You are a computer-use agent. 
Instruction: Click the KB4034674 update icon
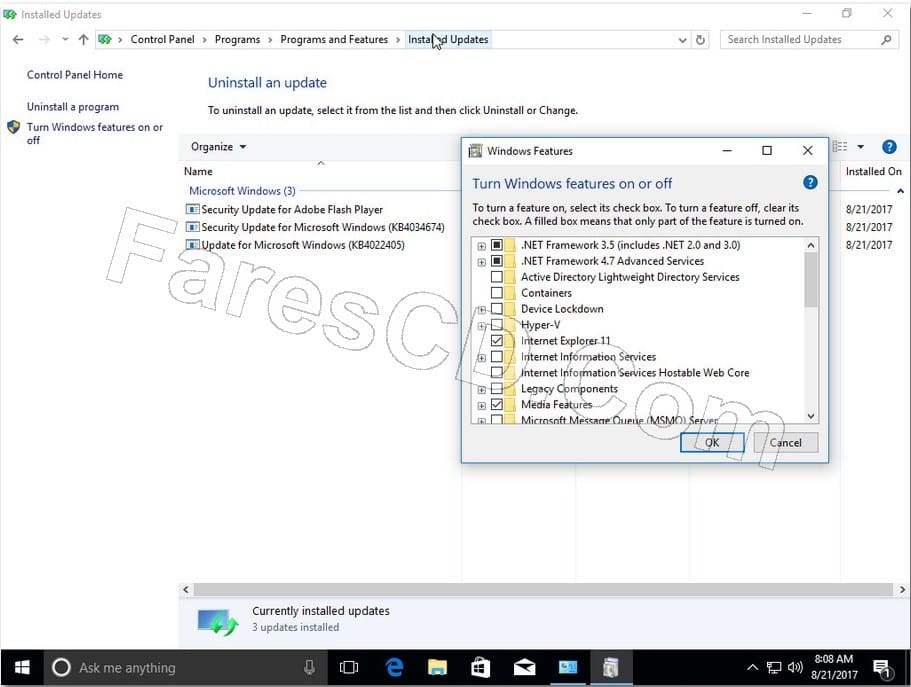192,227
